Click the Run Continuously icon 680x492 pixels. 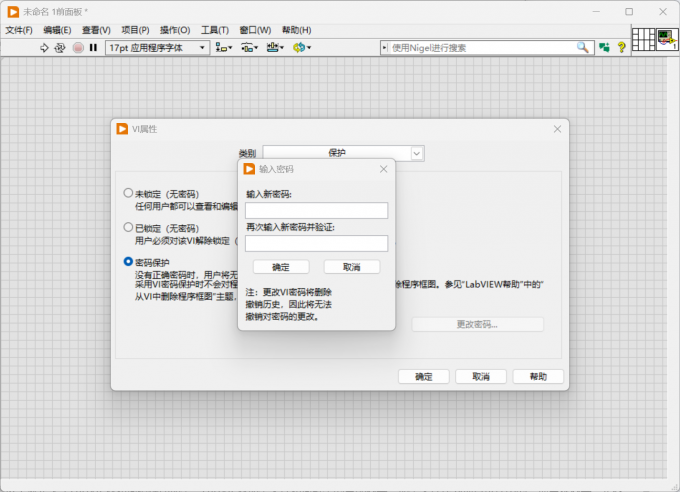[60, 48]
